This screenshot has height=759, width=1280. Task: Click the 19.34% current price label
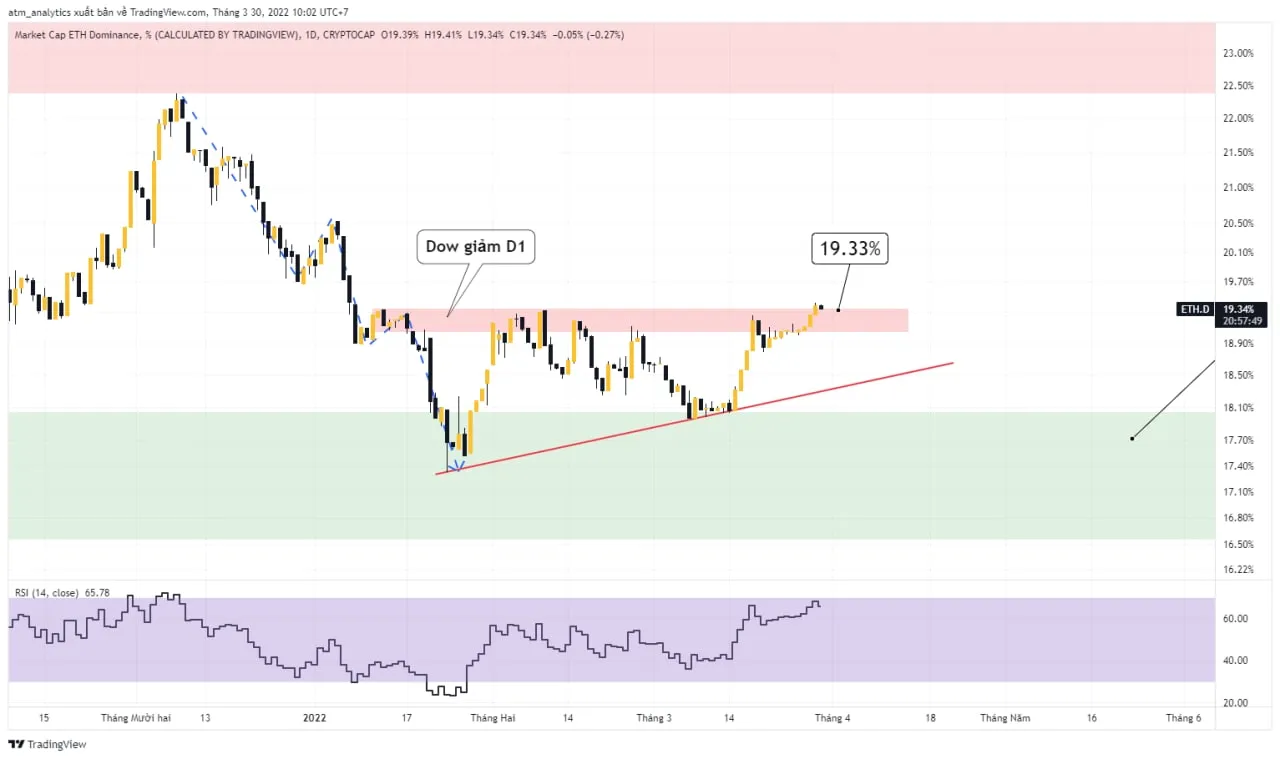[1238, 309]
